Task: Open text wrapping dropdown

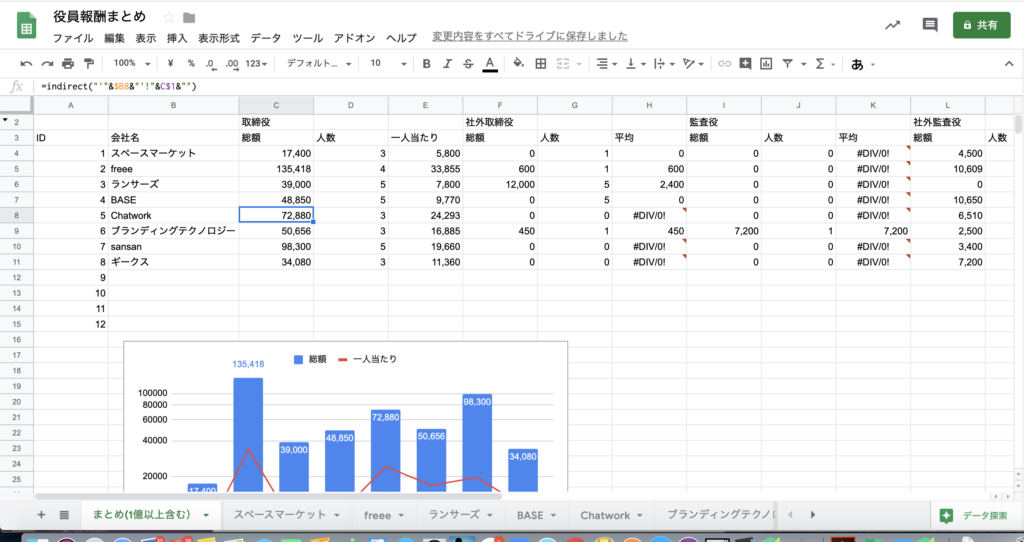Action: [x=664, y=64]
